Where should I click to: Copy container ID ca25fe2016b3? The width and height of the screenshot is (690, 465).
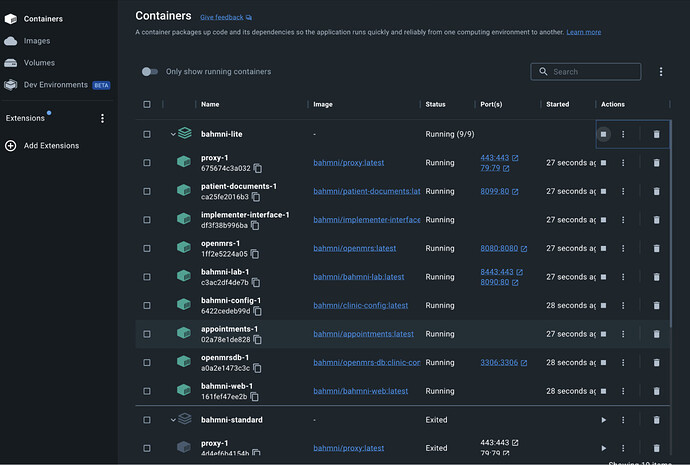click(256, 197)
